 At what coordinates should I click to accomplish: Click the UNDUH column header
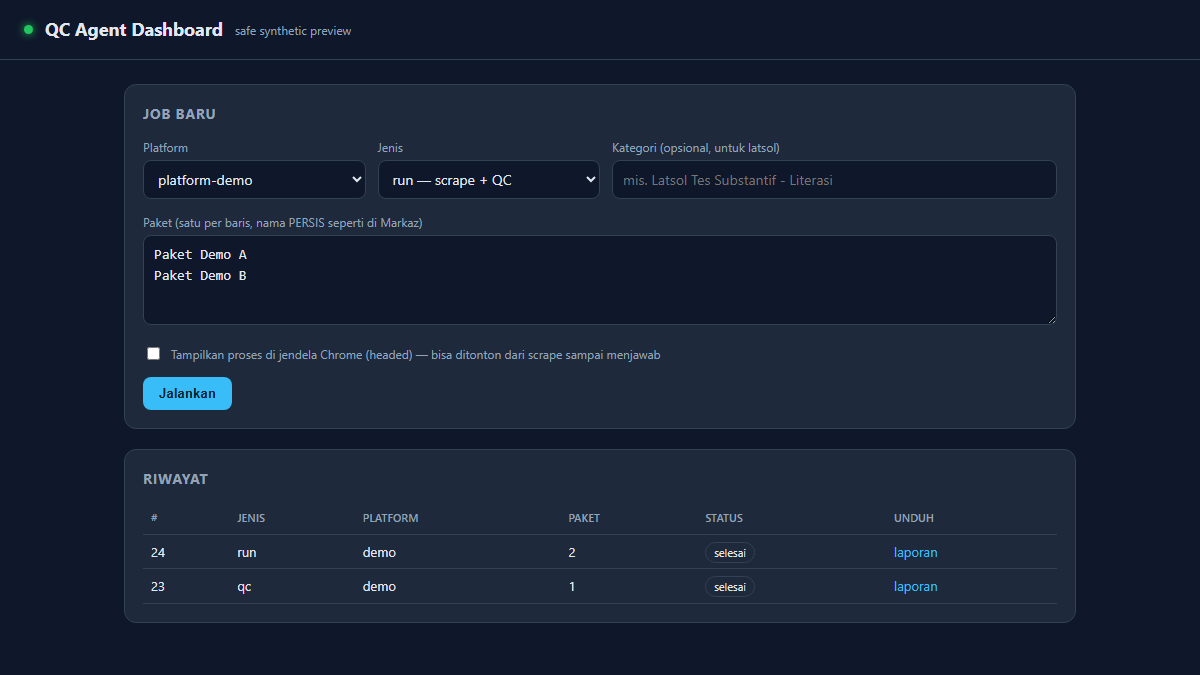tap(914, 518)
